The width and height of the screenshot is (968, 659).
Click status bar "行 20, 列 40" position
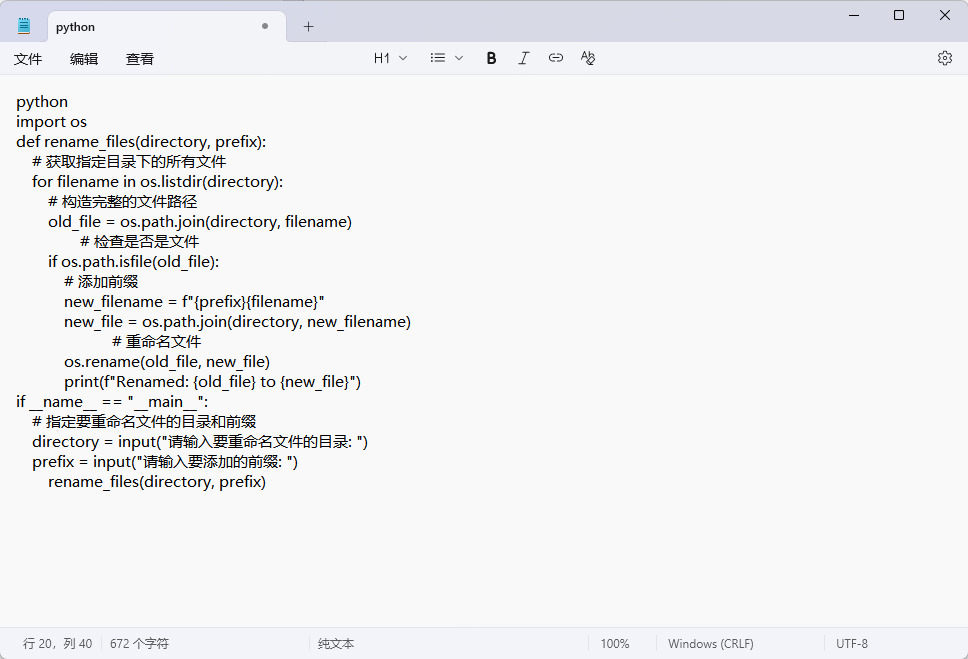(57, 644)
